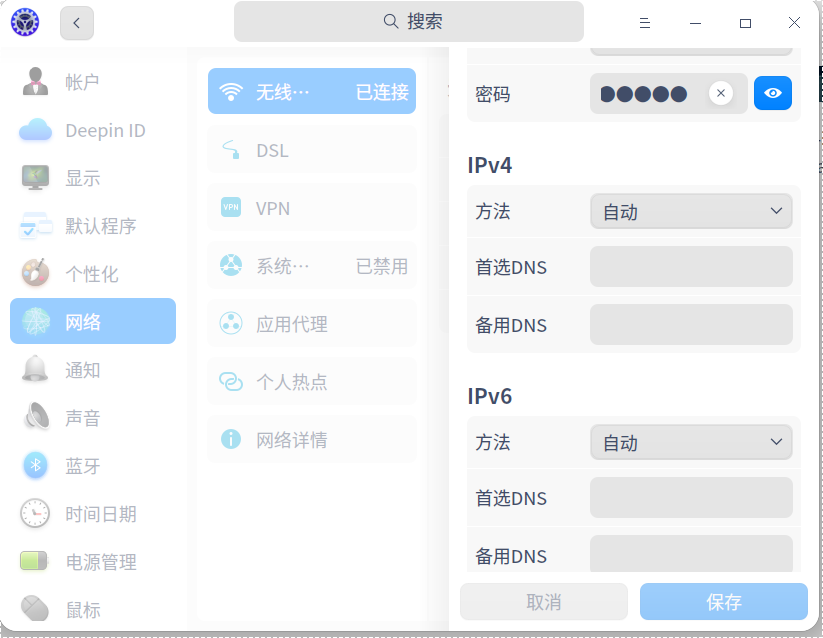Click the IPv6 备用DNS input field
823x638 pixels.
click(691, 554)
